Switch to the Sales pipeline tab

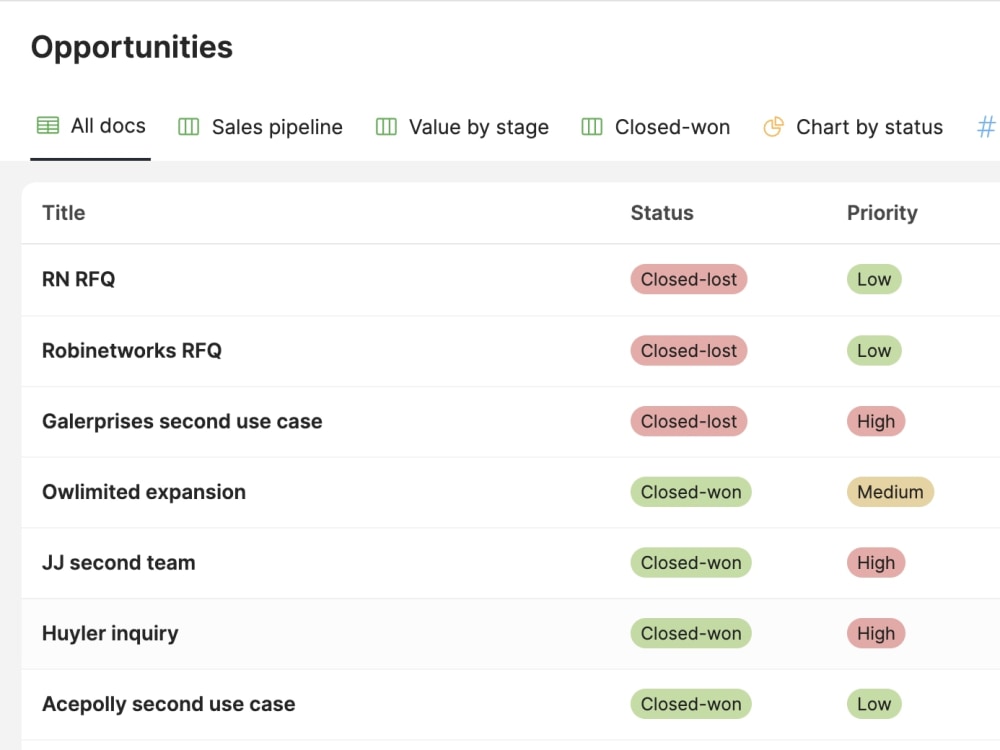click(x=277, y=127)
